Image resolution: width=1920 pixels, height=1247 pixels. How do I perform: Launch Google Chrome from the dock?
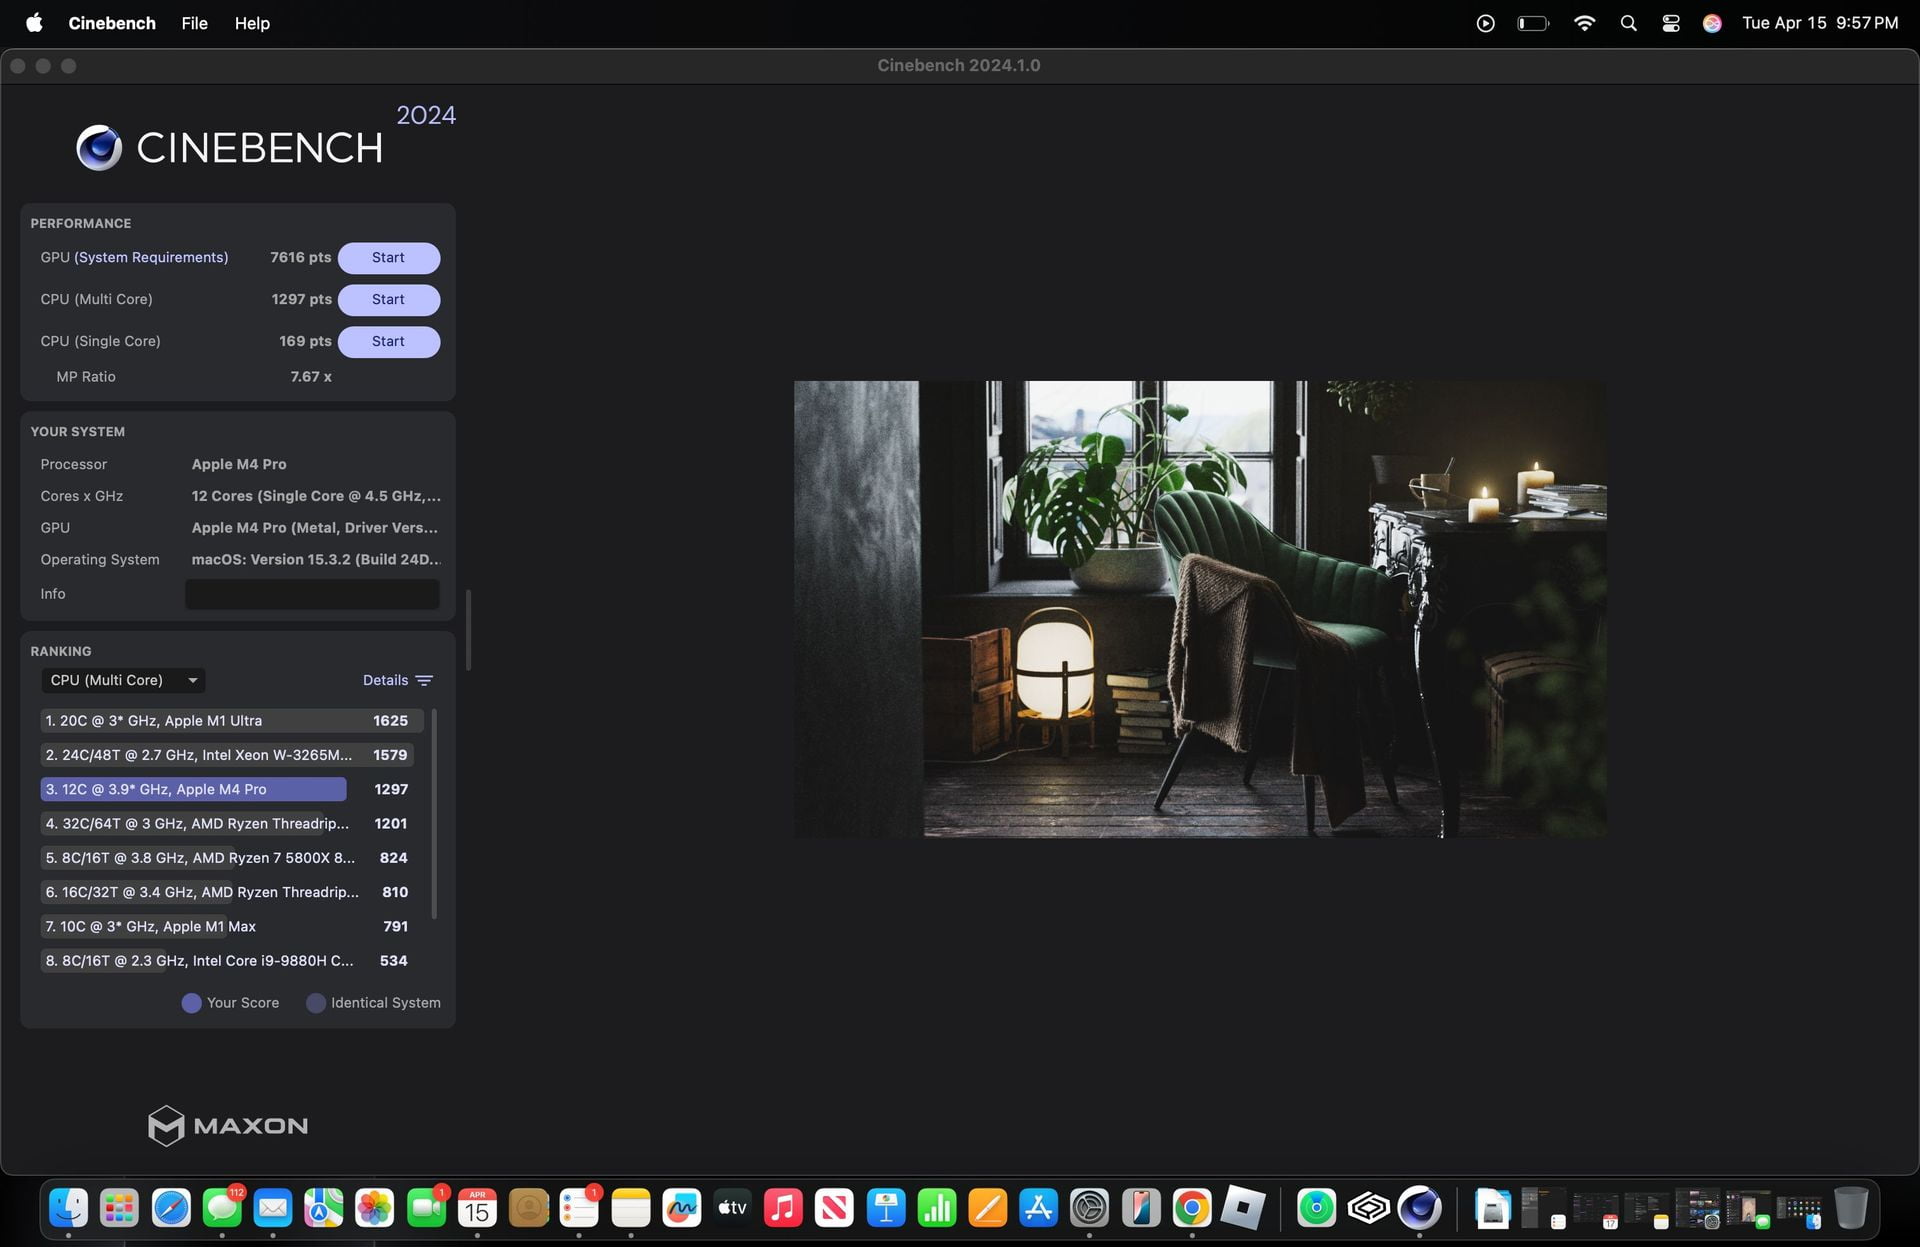coord(1192,1208)
